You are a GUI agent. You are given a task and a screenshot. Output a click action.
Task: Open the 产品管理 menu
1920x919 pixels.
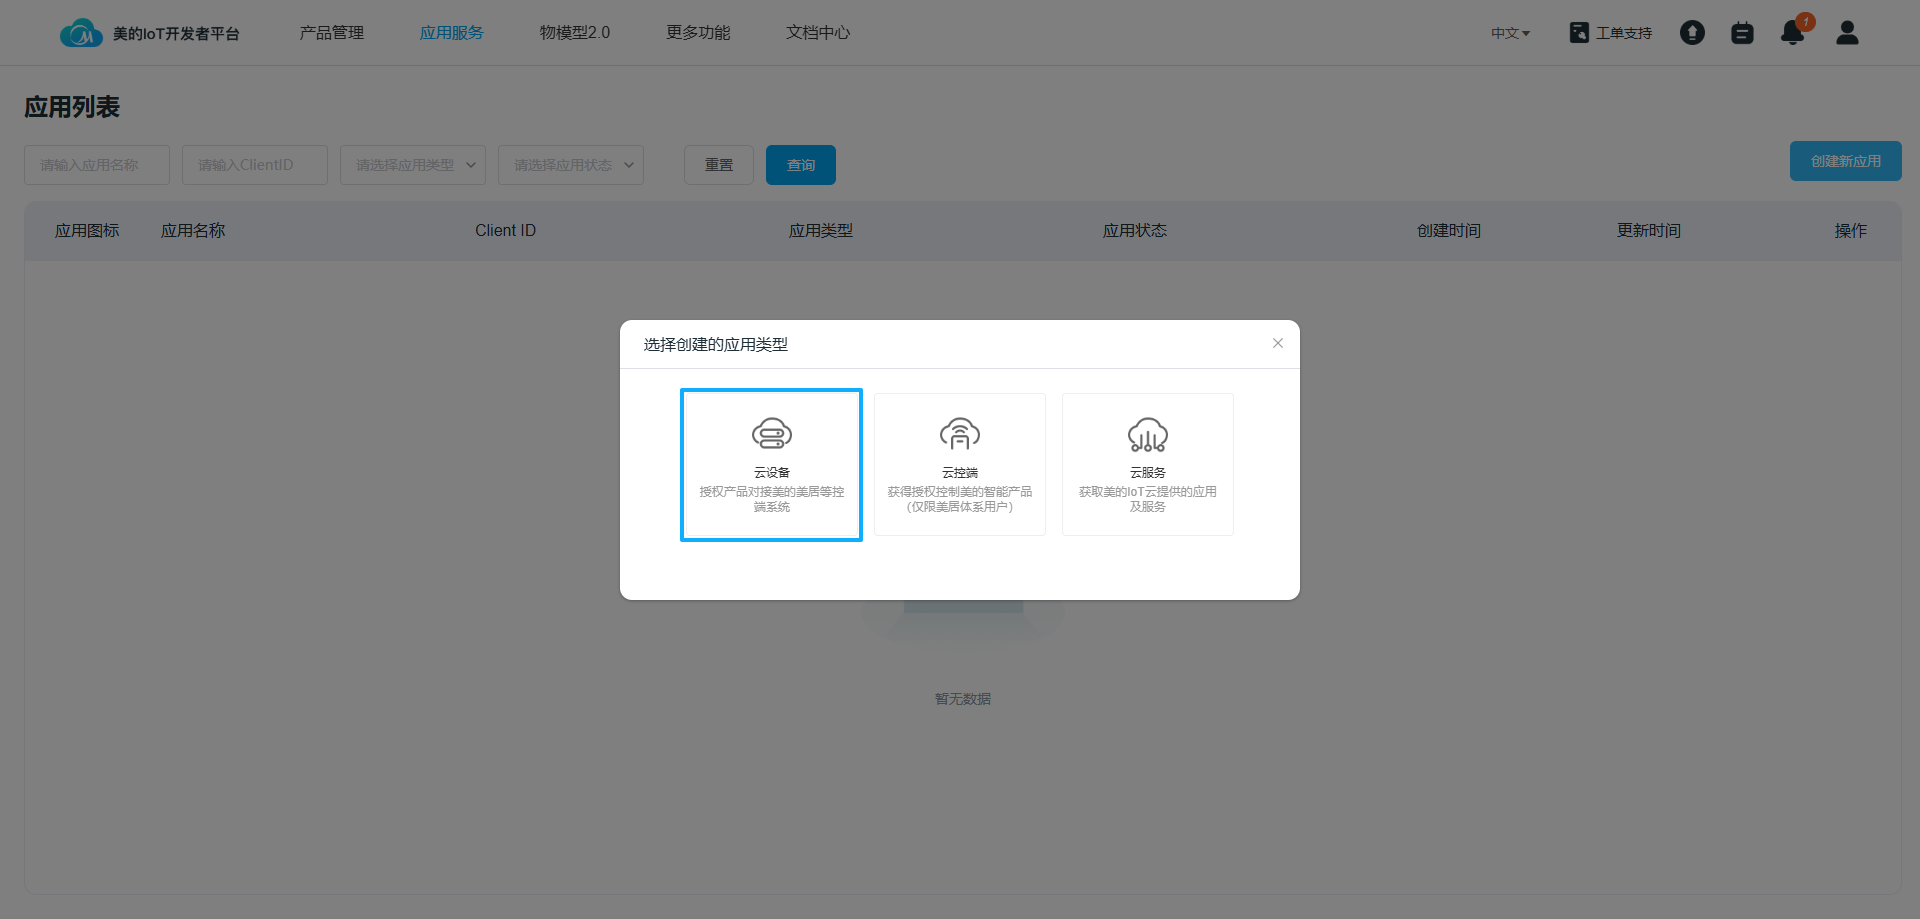point(332,33)
